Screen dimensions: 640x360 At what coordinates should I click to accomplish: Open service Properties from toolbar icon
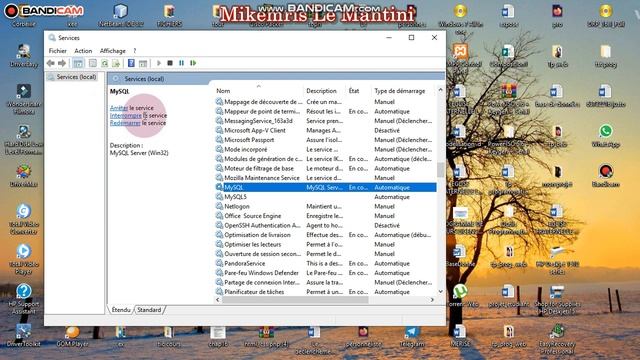click(93, 63)
